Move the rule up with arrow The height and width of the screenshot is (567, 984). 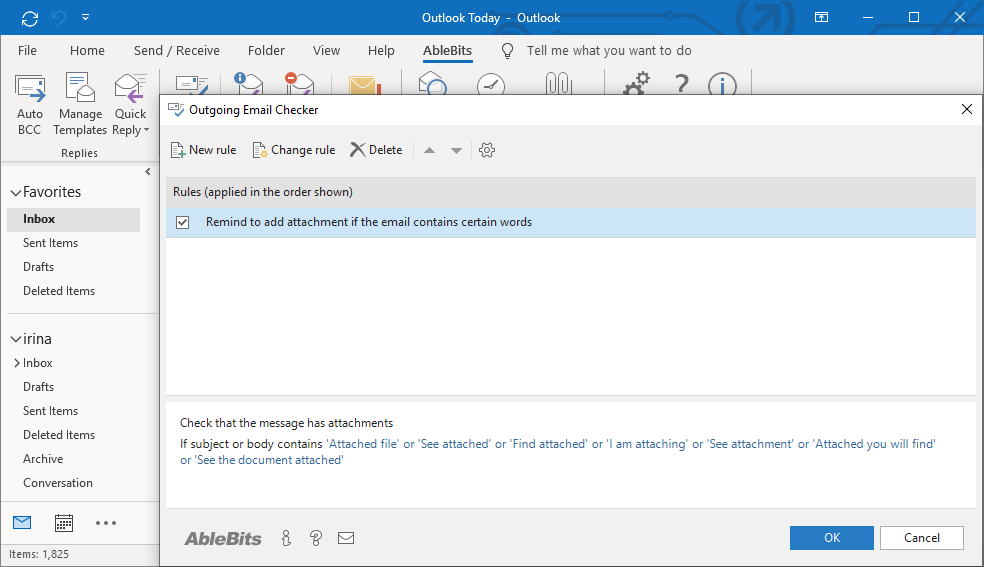(x=429, y=151)
